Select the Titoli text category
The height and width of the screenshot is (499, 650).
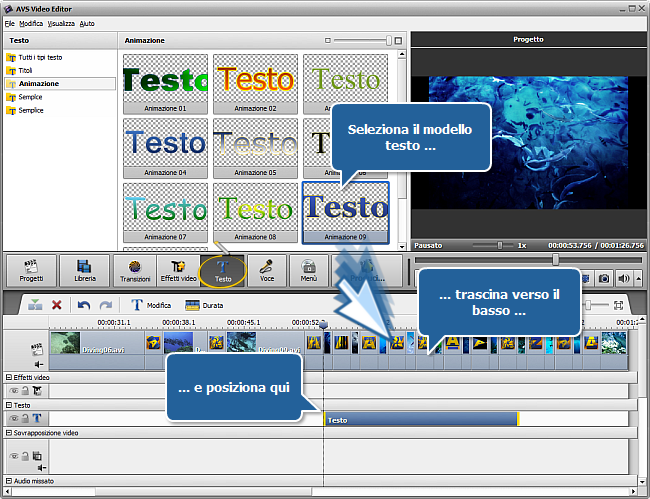tap(26, 71)
